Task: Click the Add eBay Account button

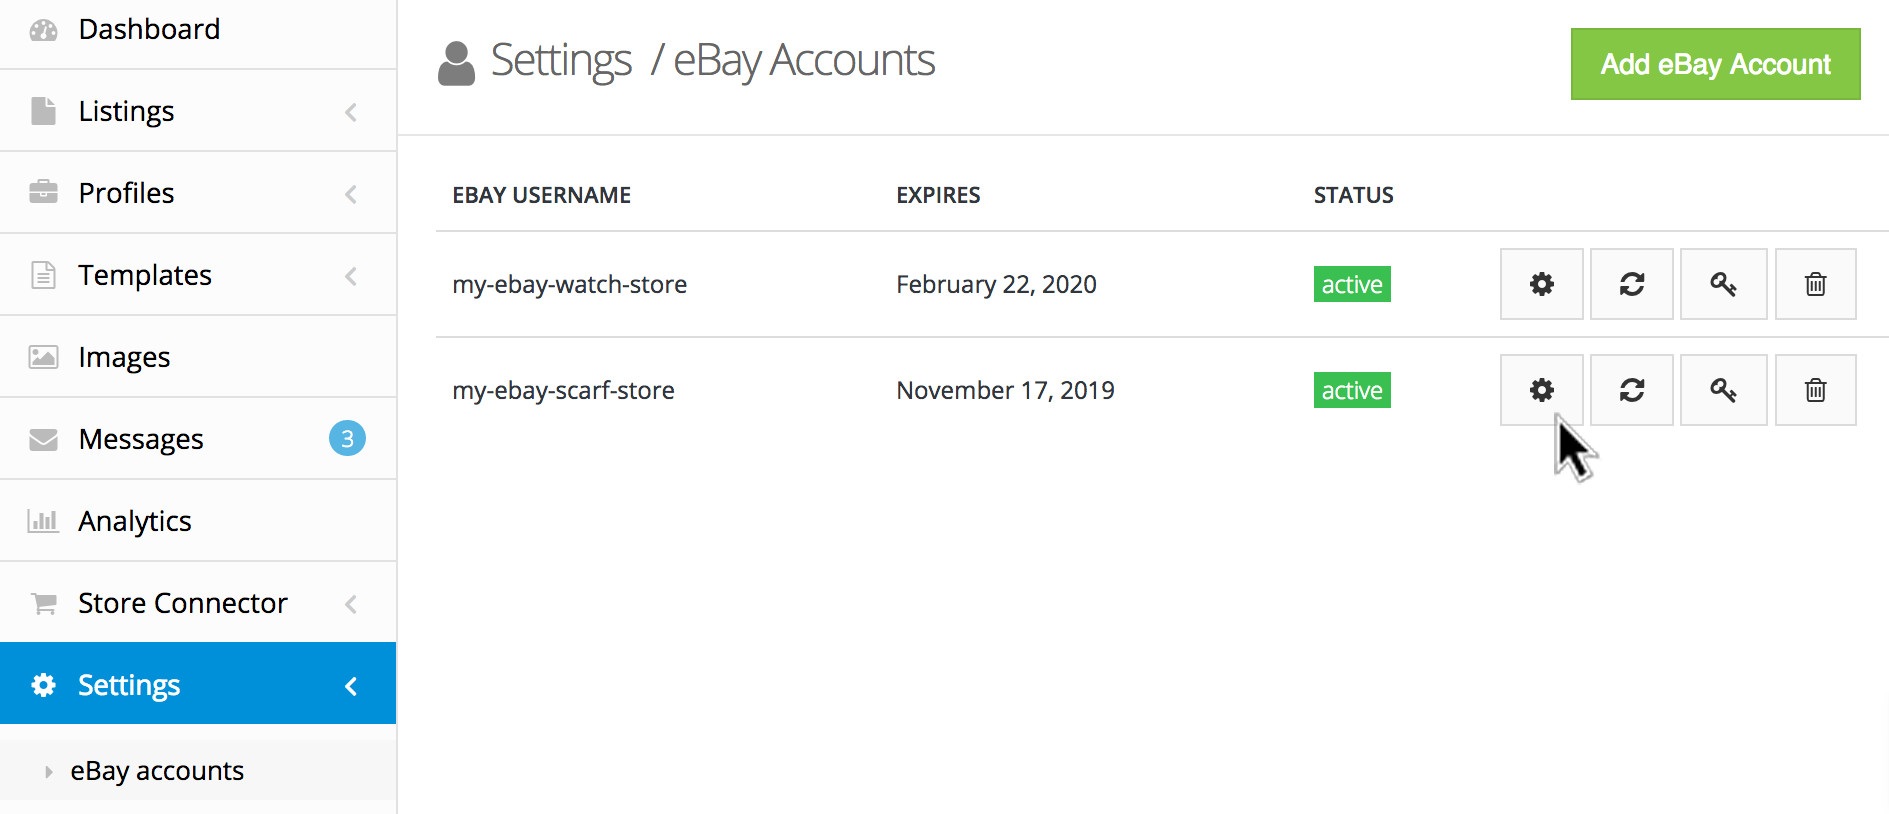Action: point(1715,64)
